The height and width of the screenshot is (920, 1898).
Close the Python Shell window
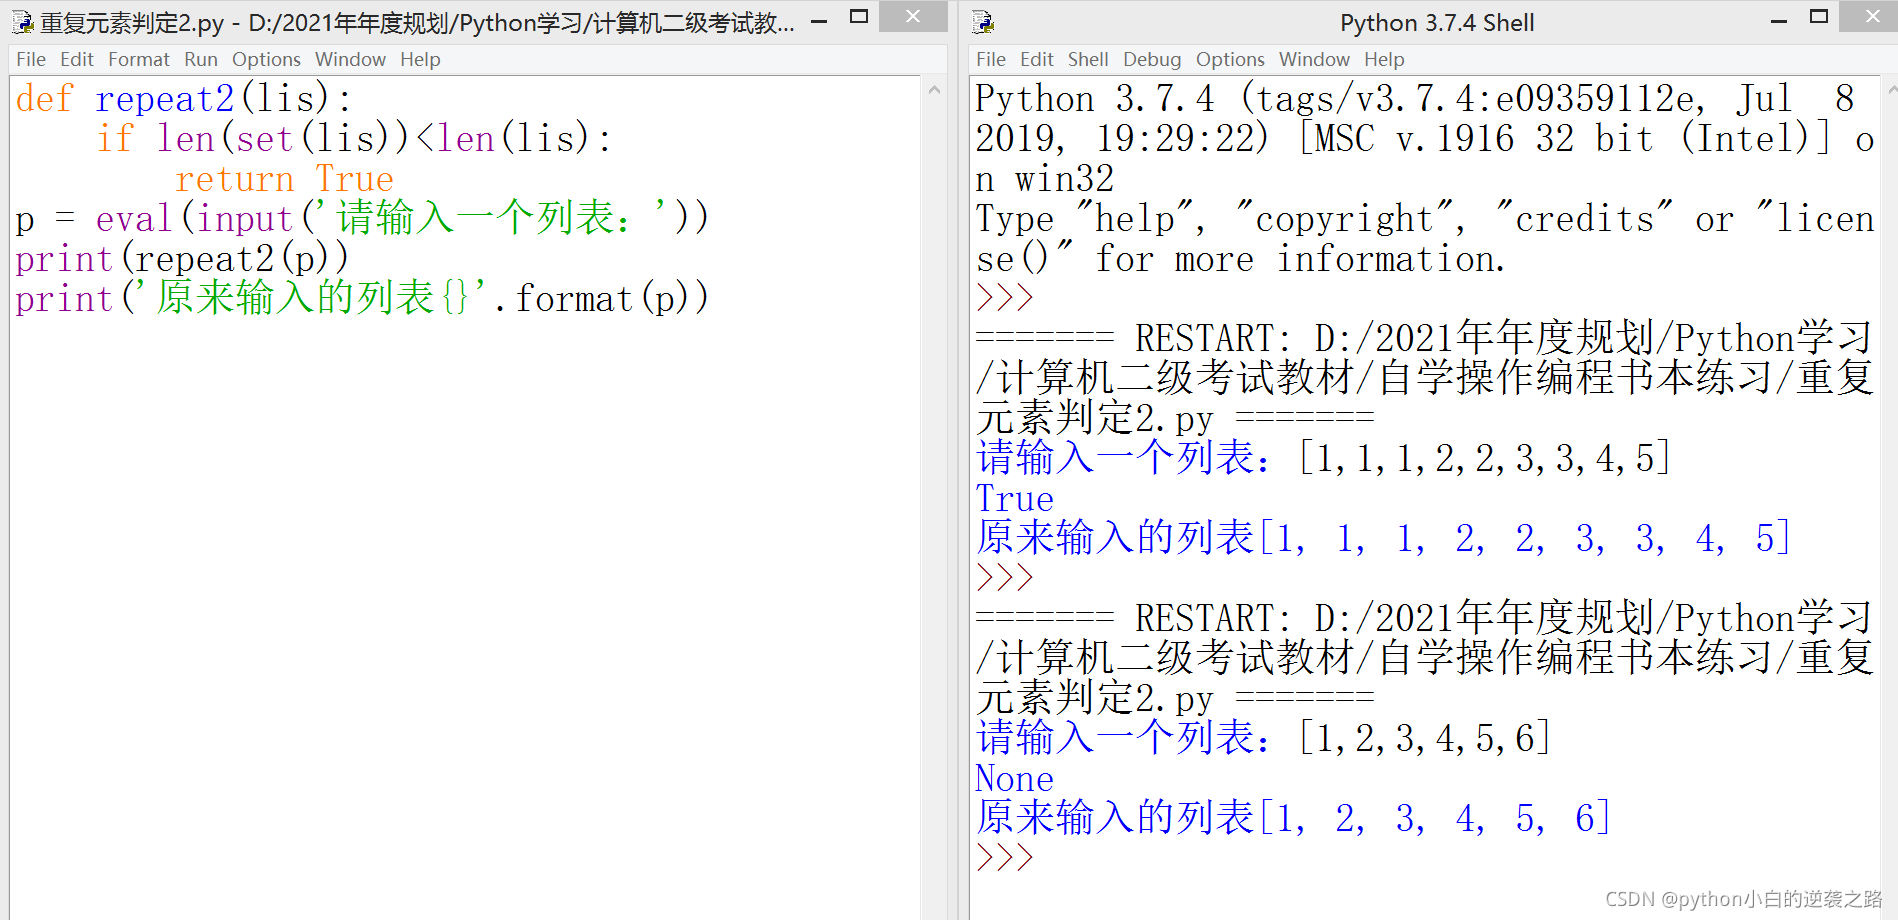[x=1872, y=17]
